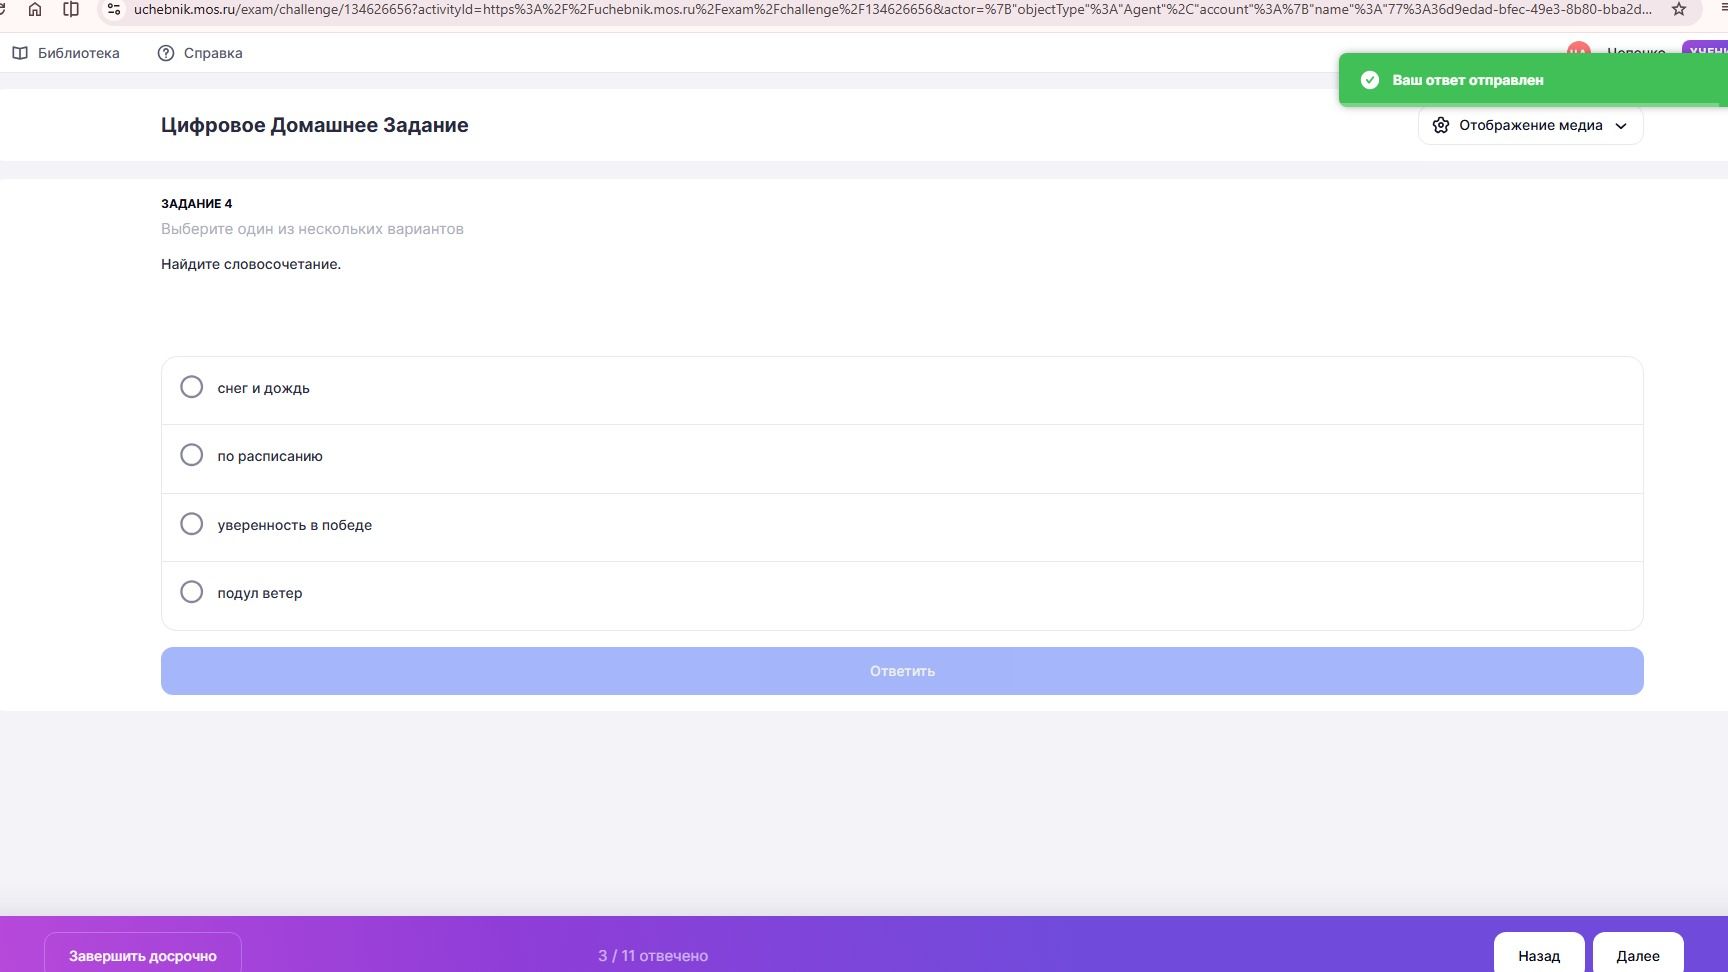The width and height of the screenshot is (1728, 972).
Task: Click the browser home icon
Action: [35, 9]
